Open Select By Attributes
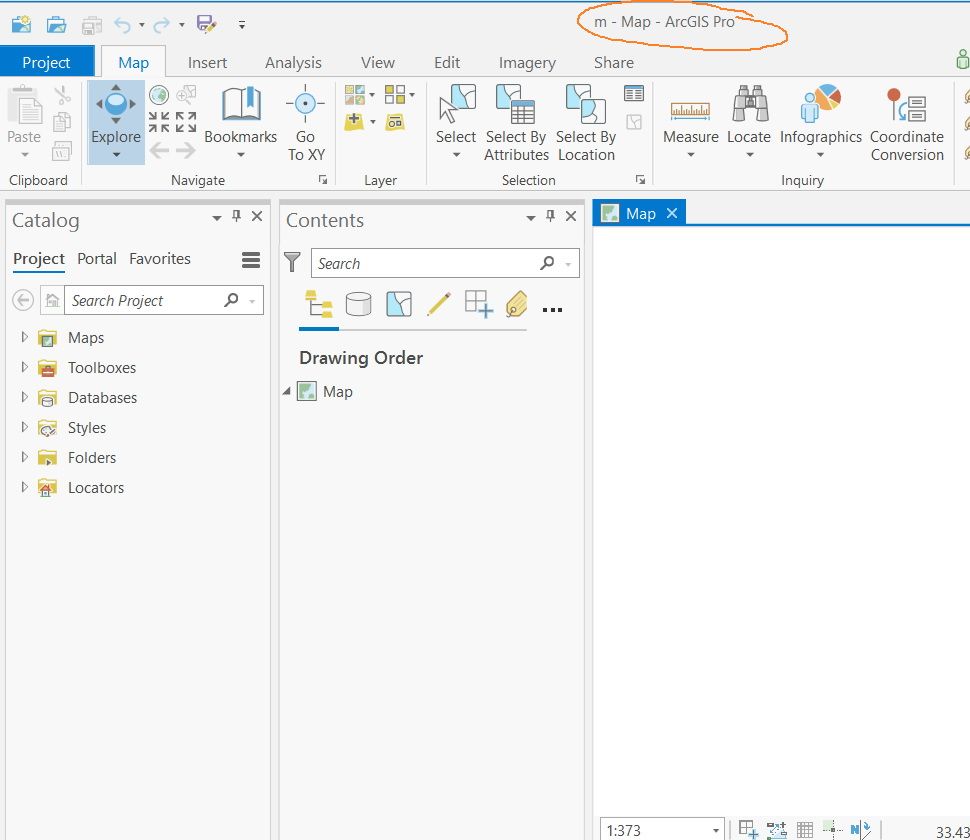970x840 pixels. [516, 123]
